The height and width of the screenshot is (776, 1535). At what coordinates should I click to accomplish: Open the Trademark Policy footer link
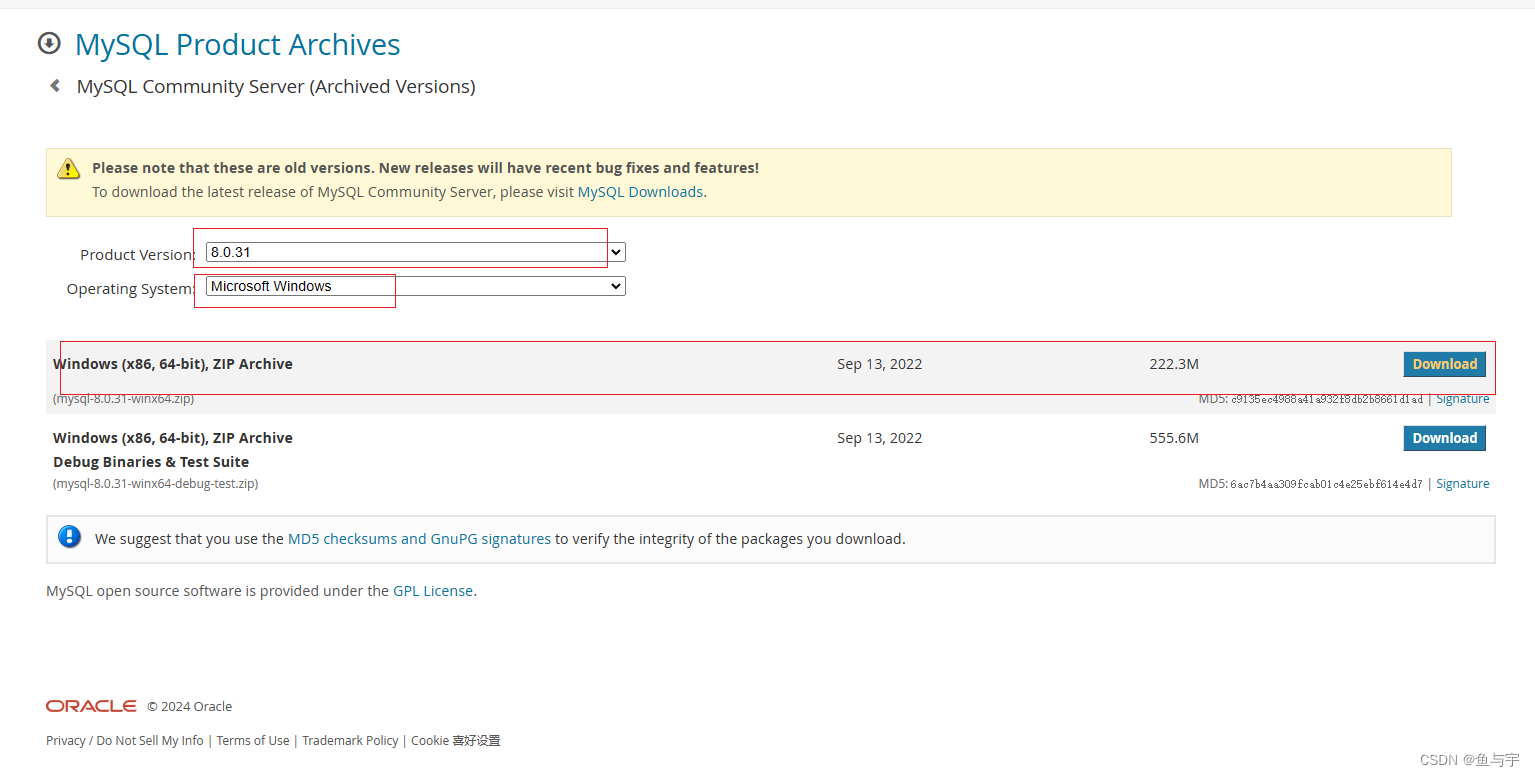350,741
